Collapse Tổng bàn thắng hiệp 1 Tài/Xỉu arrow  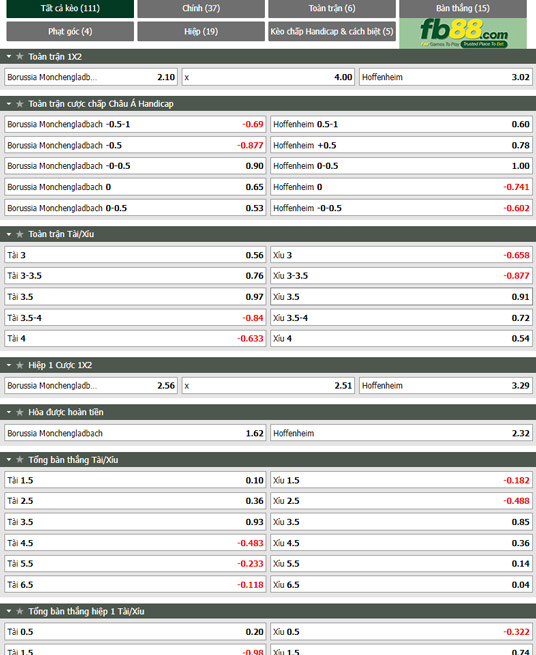click(x=9, y=611)
